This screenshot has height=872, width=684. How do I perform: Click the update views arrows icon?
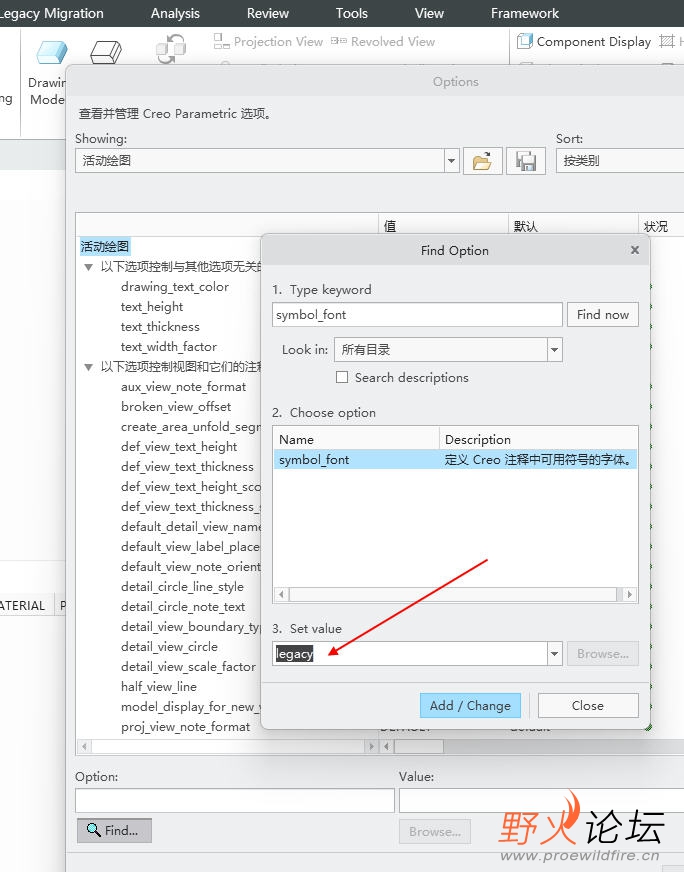pos(171,50)
